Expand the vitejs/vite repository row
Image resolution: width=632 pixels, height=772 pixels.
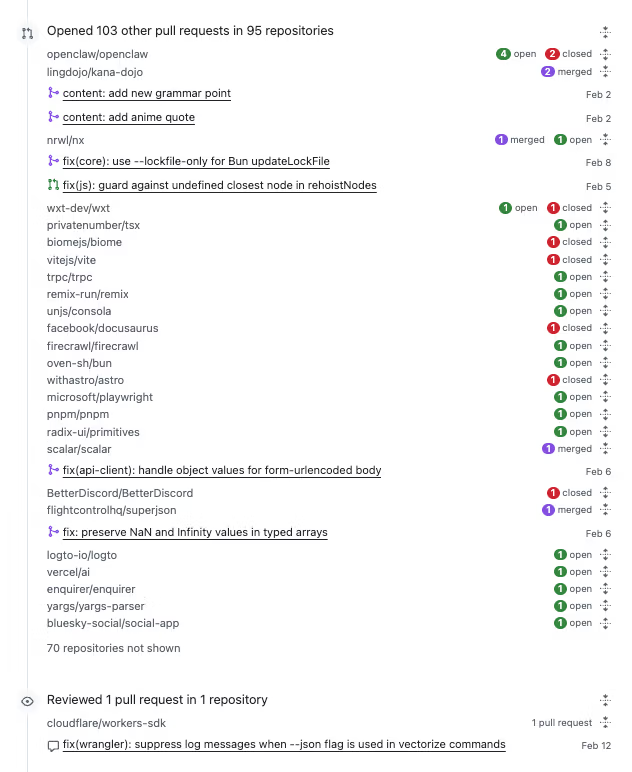point(605,260)
